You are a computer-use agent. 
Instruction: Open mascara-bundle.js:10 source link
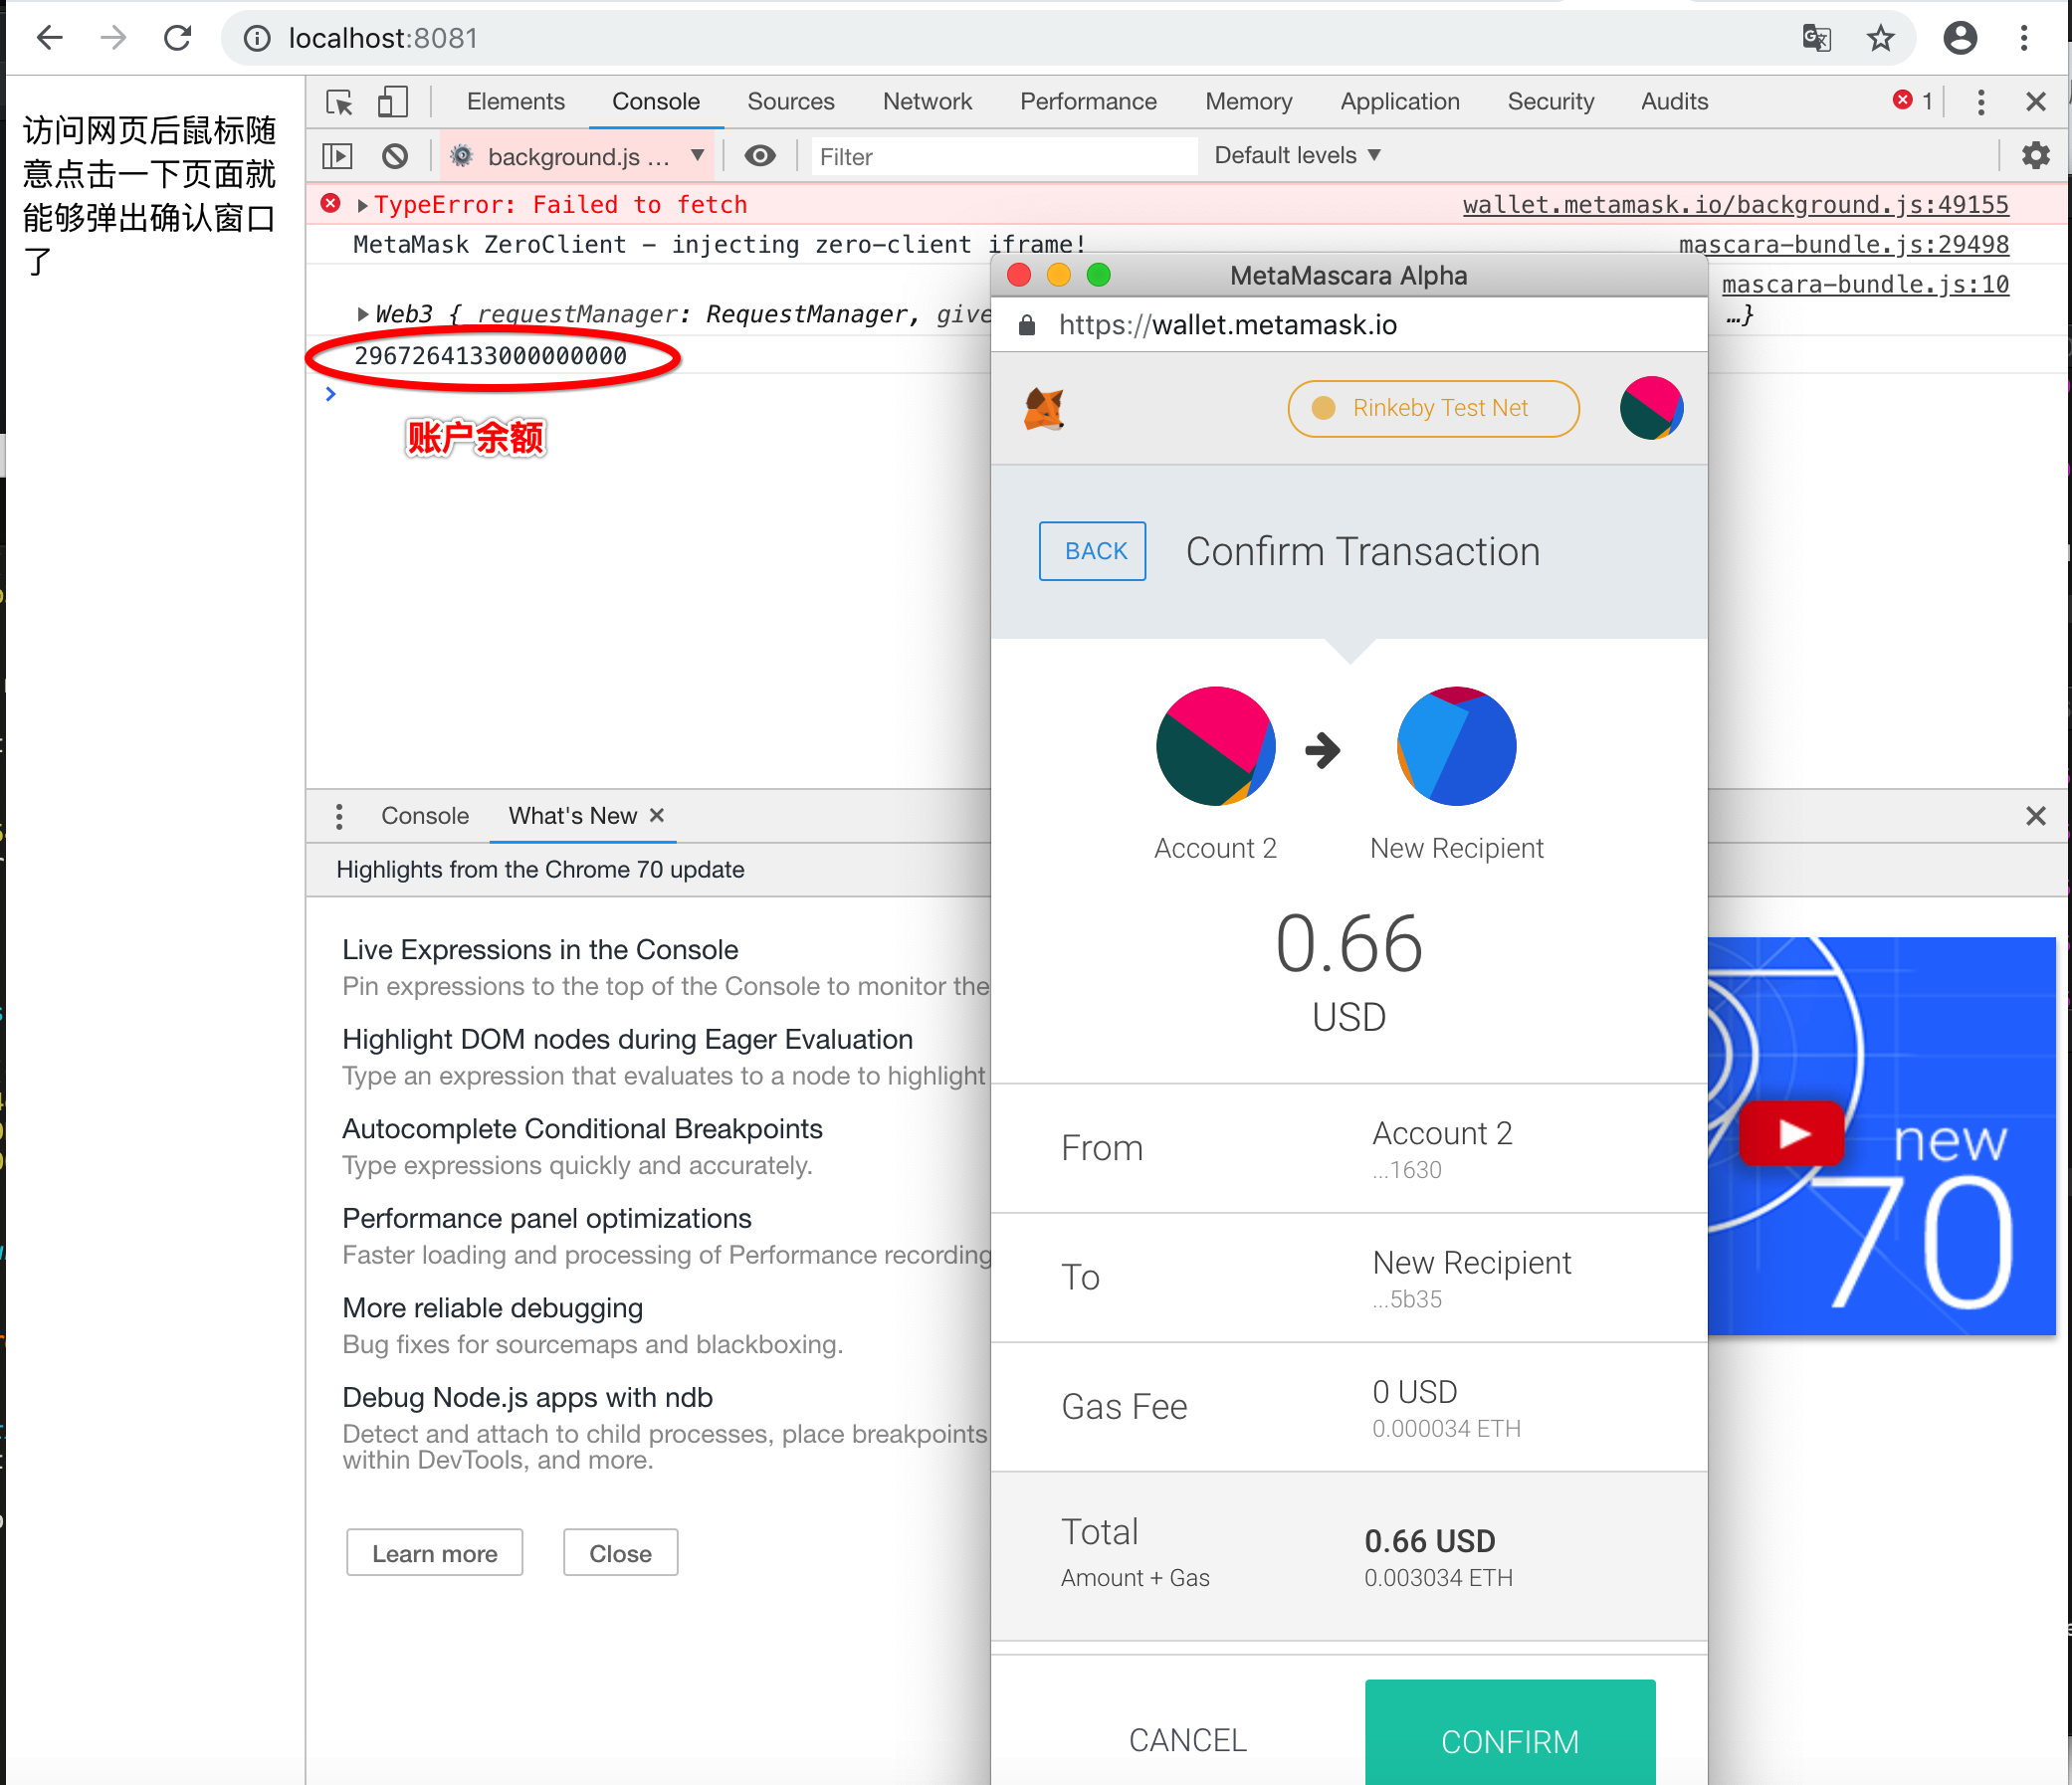coord(1865,285)
